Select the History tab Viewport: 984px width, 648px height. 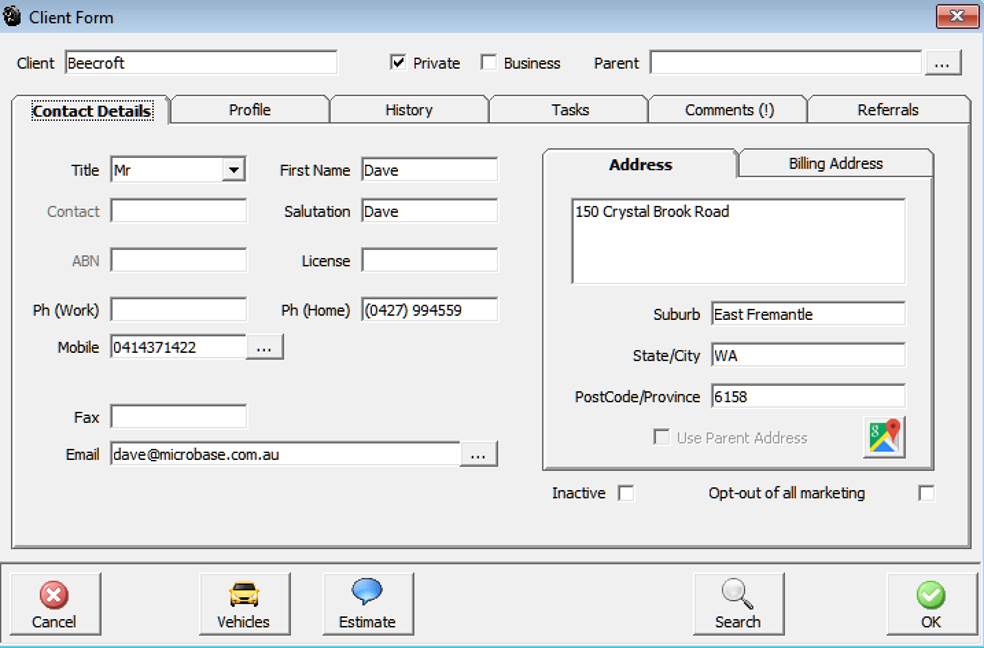409,110
